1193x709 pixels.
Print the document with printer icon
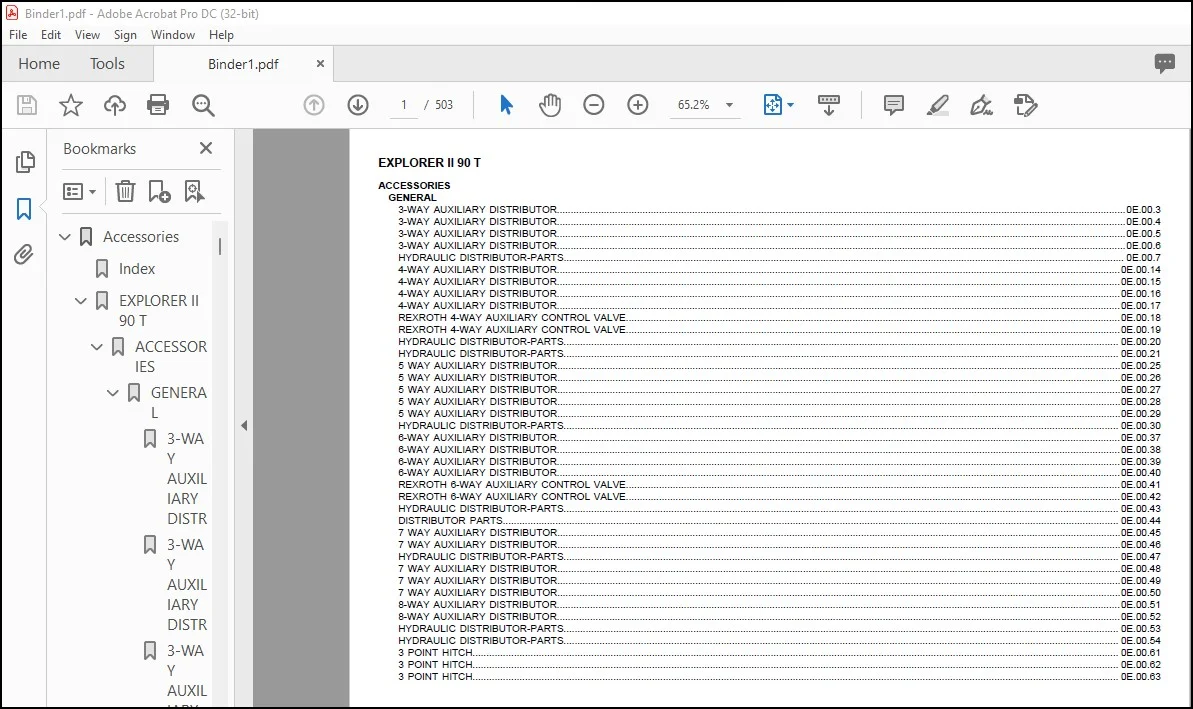coord(158,105)
